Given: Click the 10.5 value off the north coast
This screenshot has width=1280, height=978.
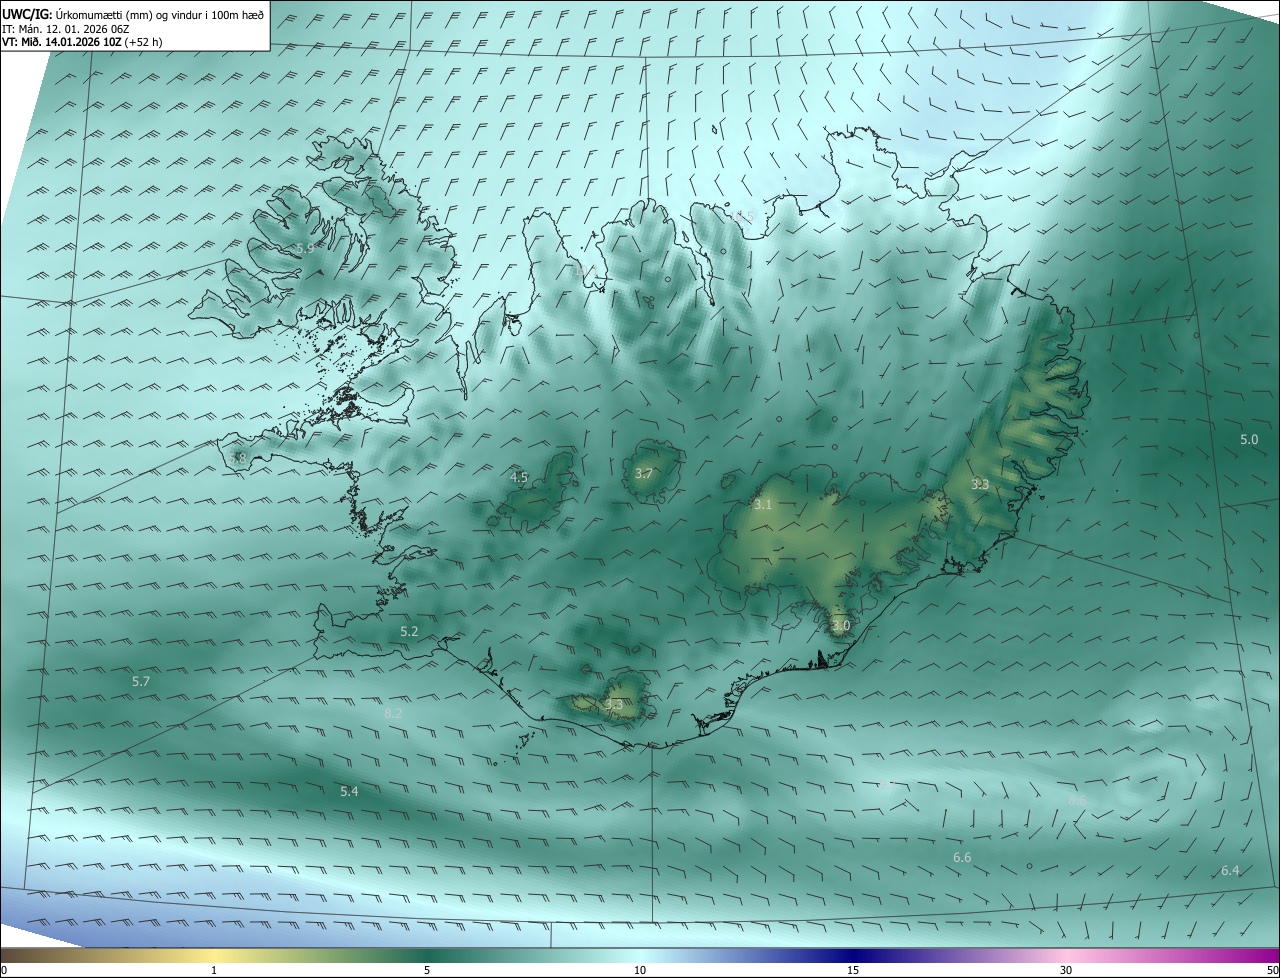Looking at the screenshot, I should click(x=741, y=216).
